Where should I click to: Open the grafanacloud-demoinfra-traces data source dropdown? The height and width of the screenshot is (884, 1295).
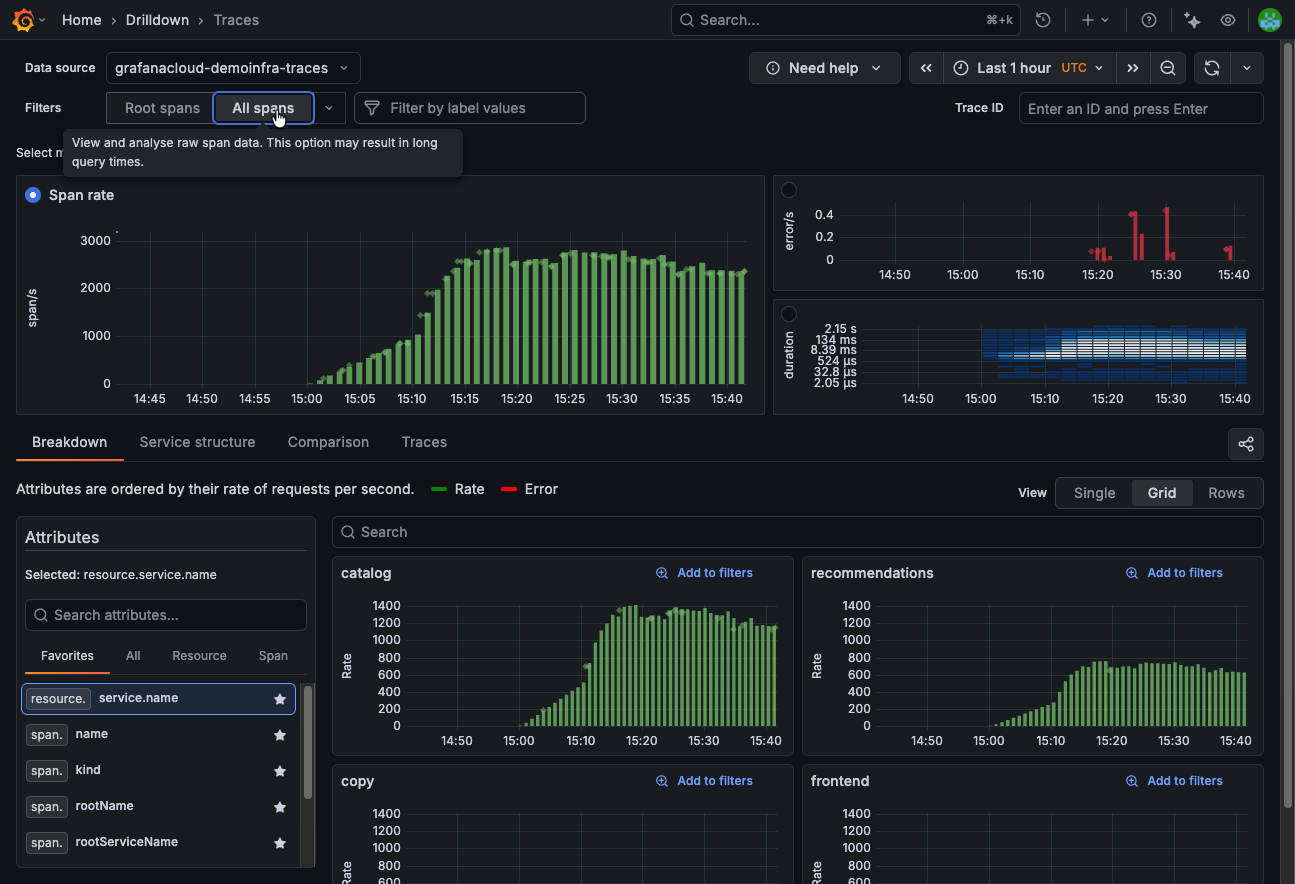(x=232, y=67)
